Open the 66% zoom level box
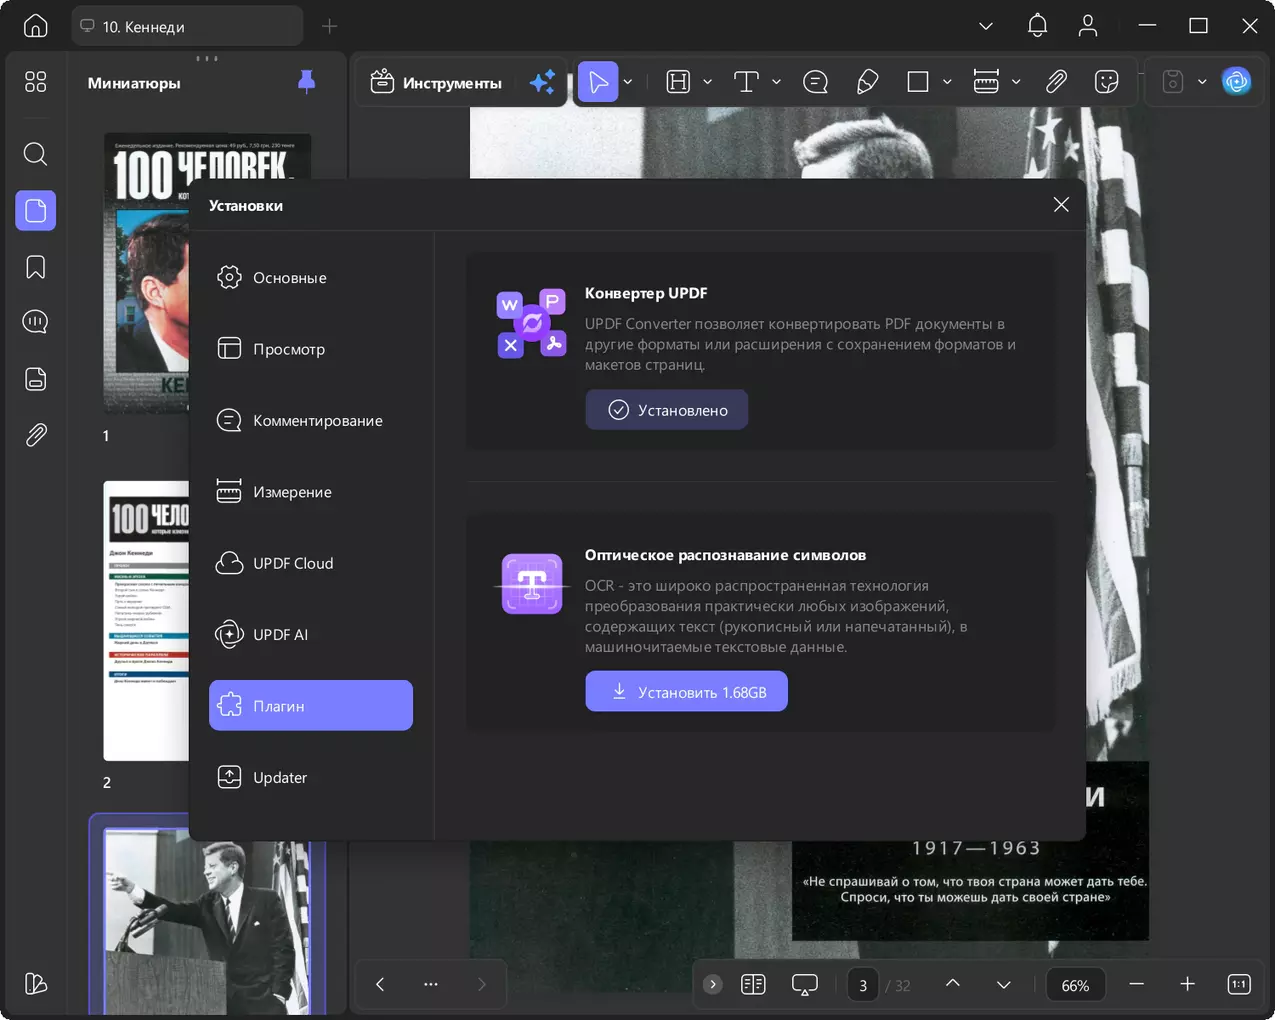The image size is (1275, 1020). (x=1075, y=985)
